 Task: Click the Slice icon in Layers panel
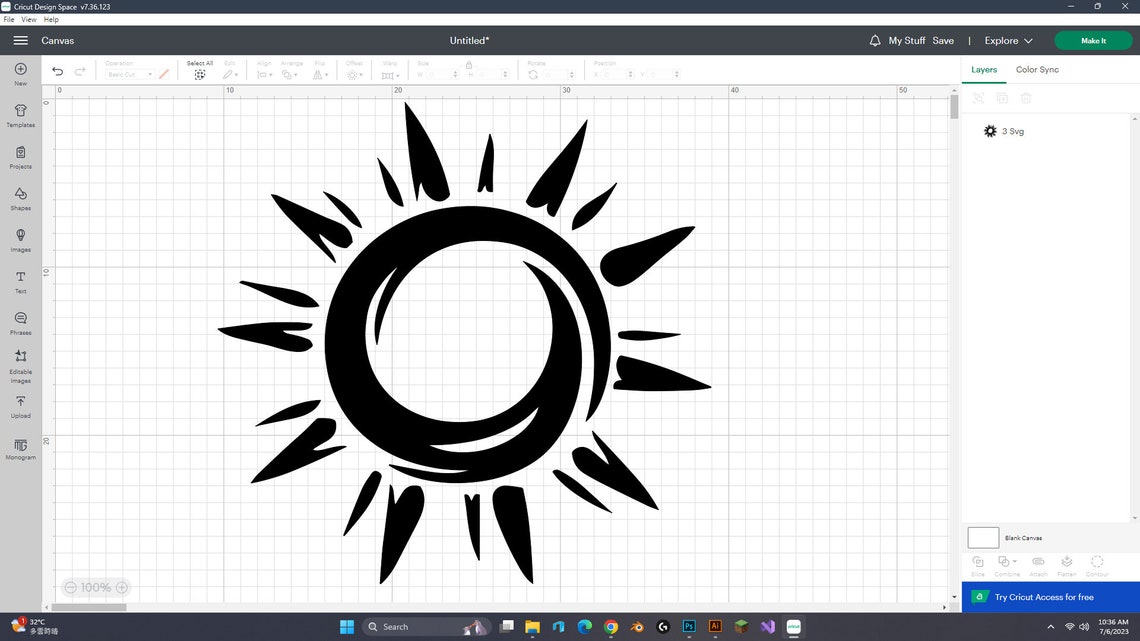(x=978, y=563)
